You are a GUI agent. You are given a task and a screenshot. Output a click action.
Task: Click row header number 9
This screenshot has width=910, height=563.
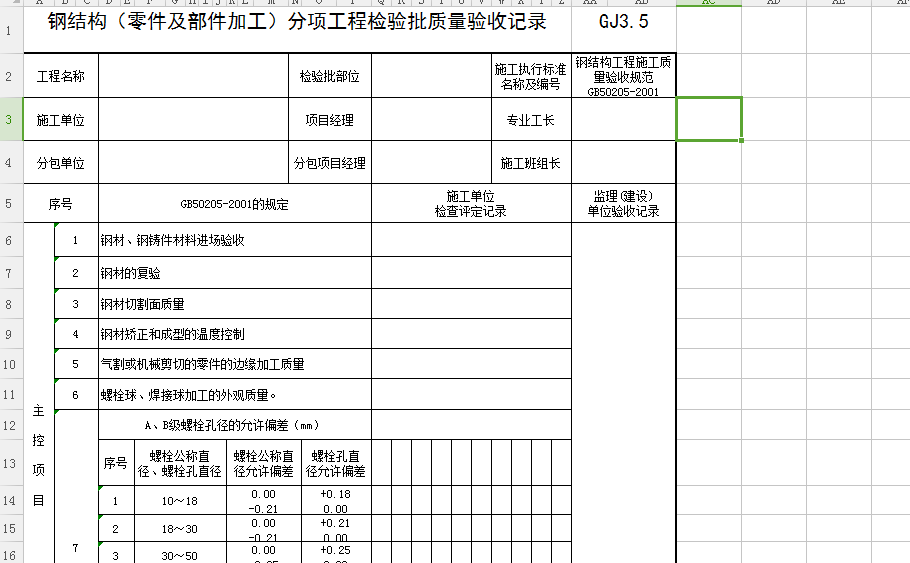coord(9,334)
